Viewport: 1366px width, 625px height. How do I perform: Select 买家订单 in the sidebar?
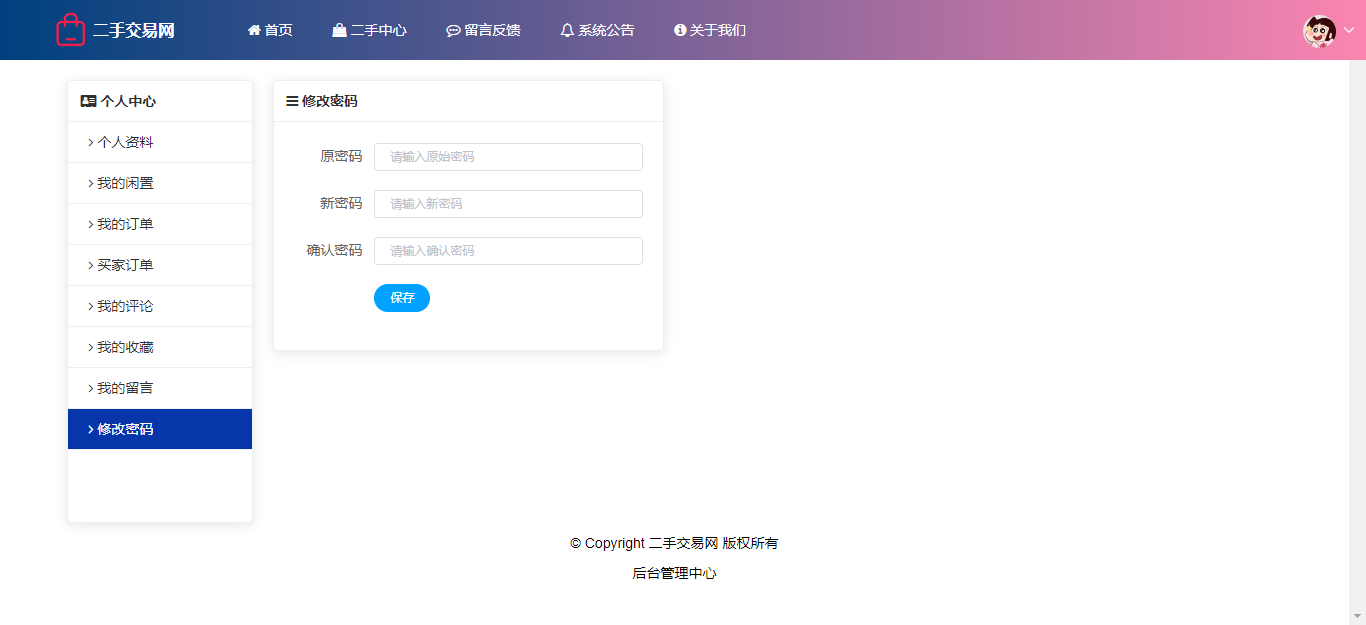click(x=160, y=265)
